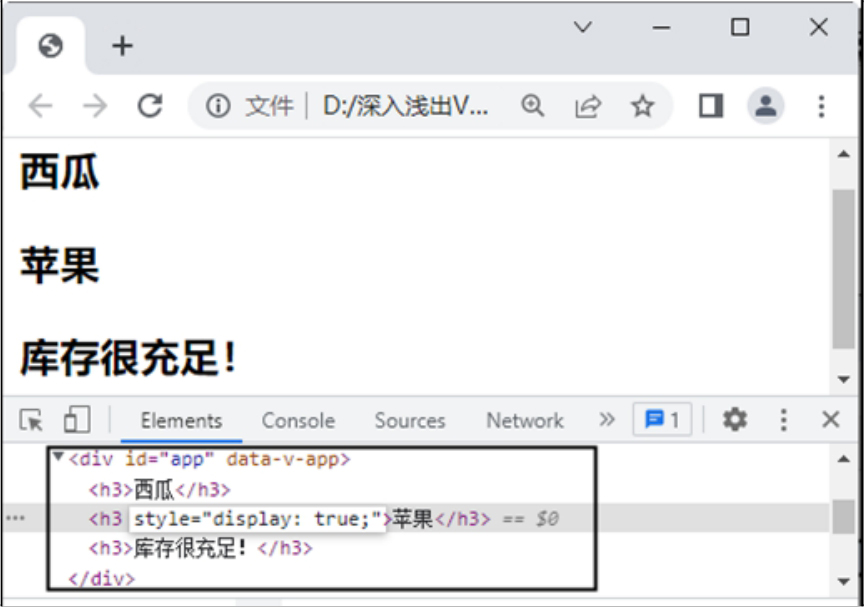Click the share page icon
The image size is (864, 607).
[x=587, y=106]
